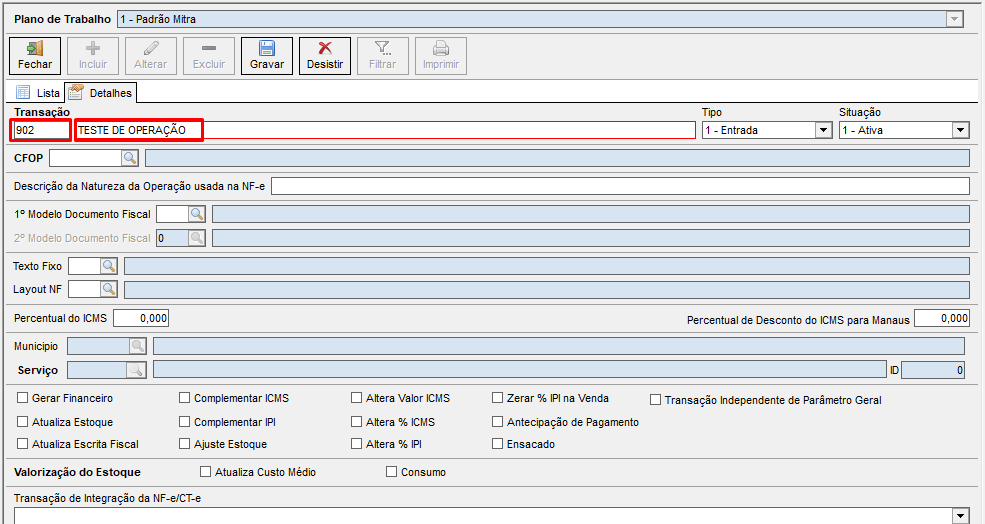Click the Incluir toolbar button
The height and width of the screenshot is (524, 985).
point(93,56)
